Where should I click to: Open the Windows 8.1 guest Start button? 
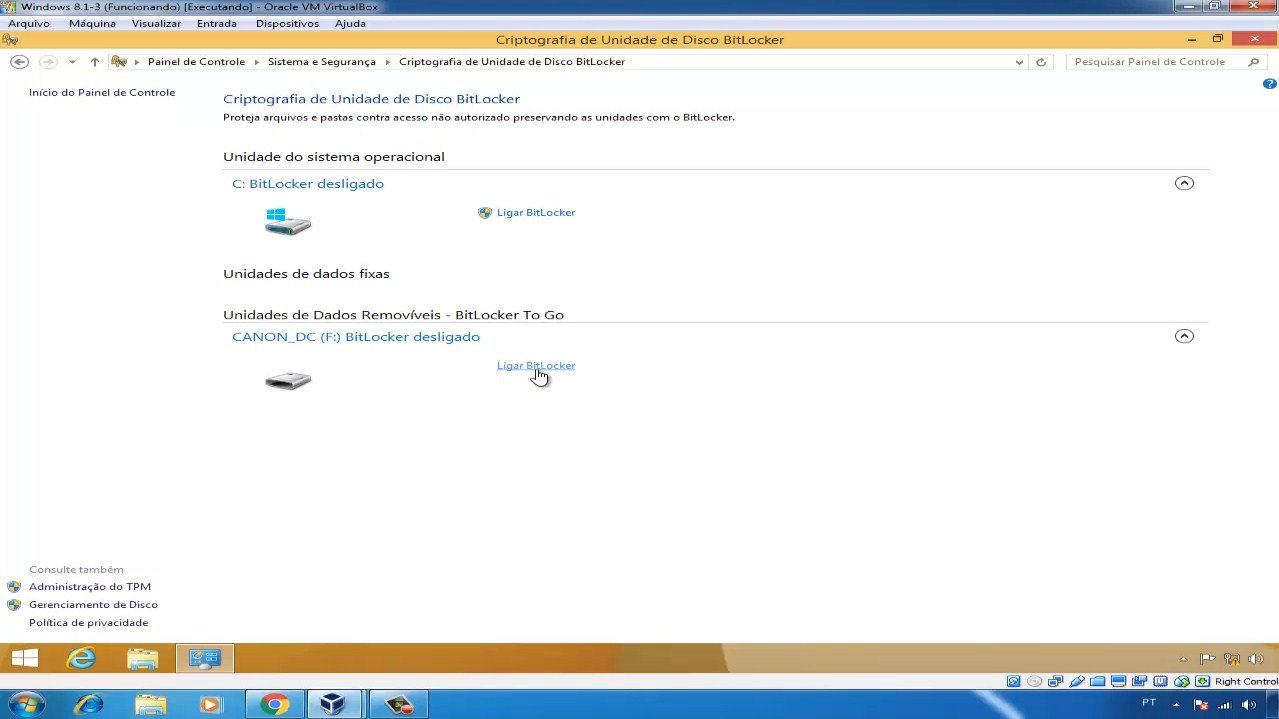coord(25,658)
